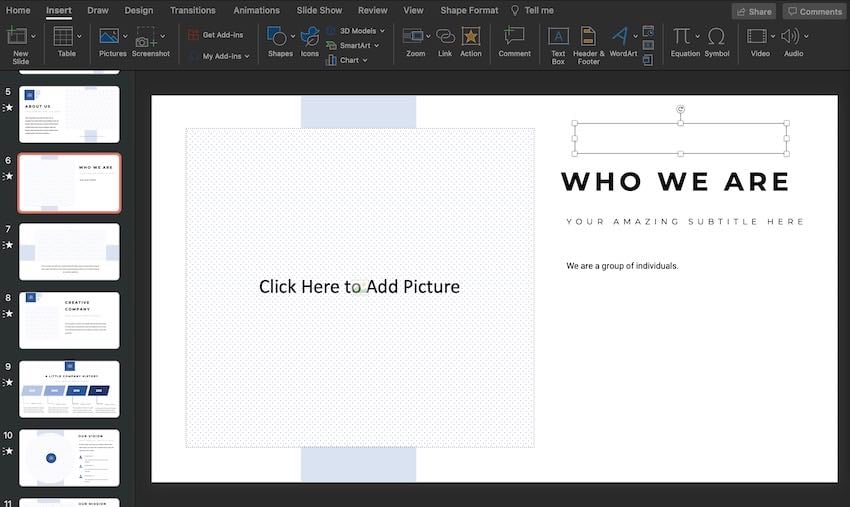Insert a hyperlink with the Link icon

[445, 37]
